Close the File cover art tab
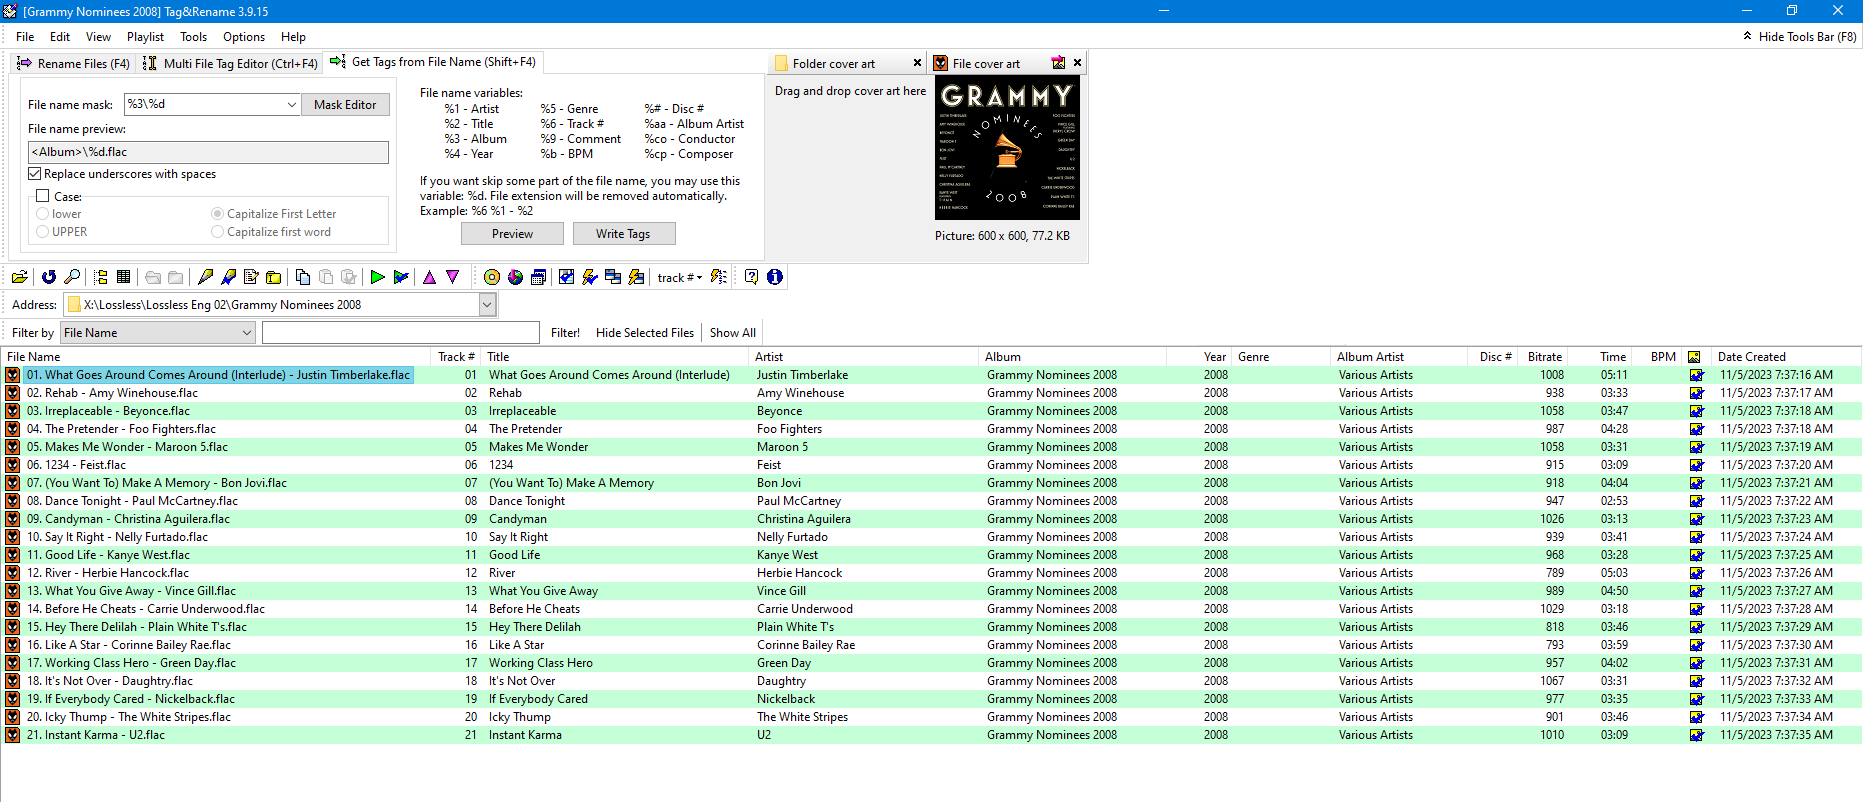 pos(1077,63)
